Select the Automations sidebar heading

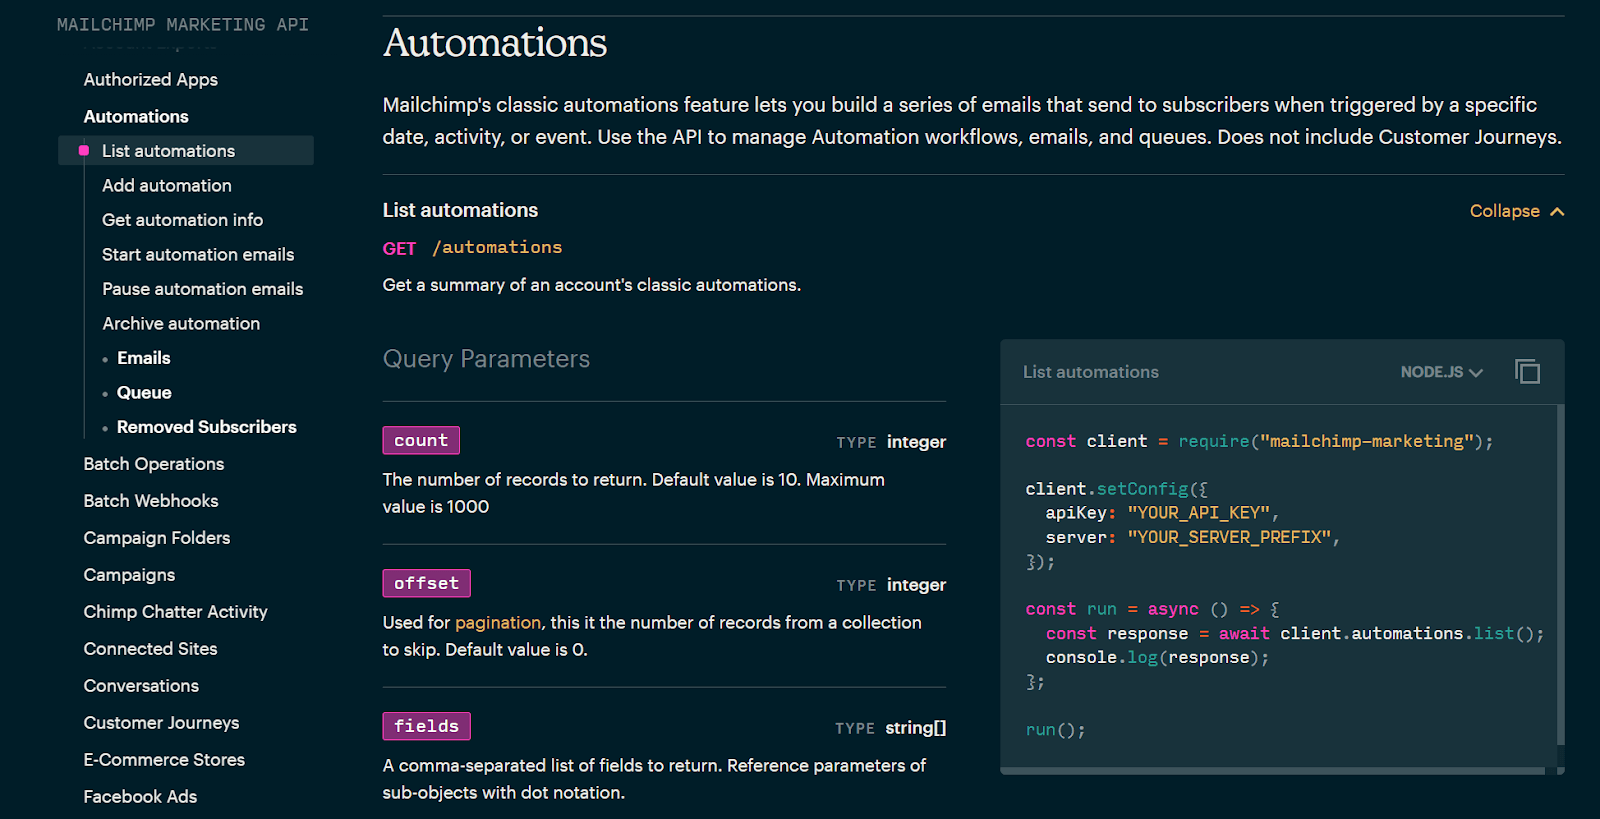pyautogui.click(x=136, y=116)
